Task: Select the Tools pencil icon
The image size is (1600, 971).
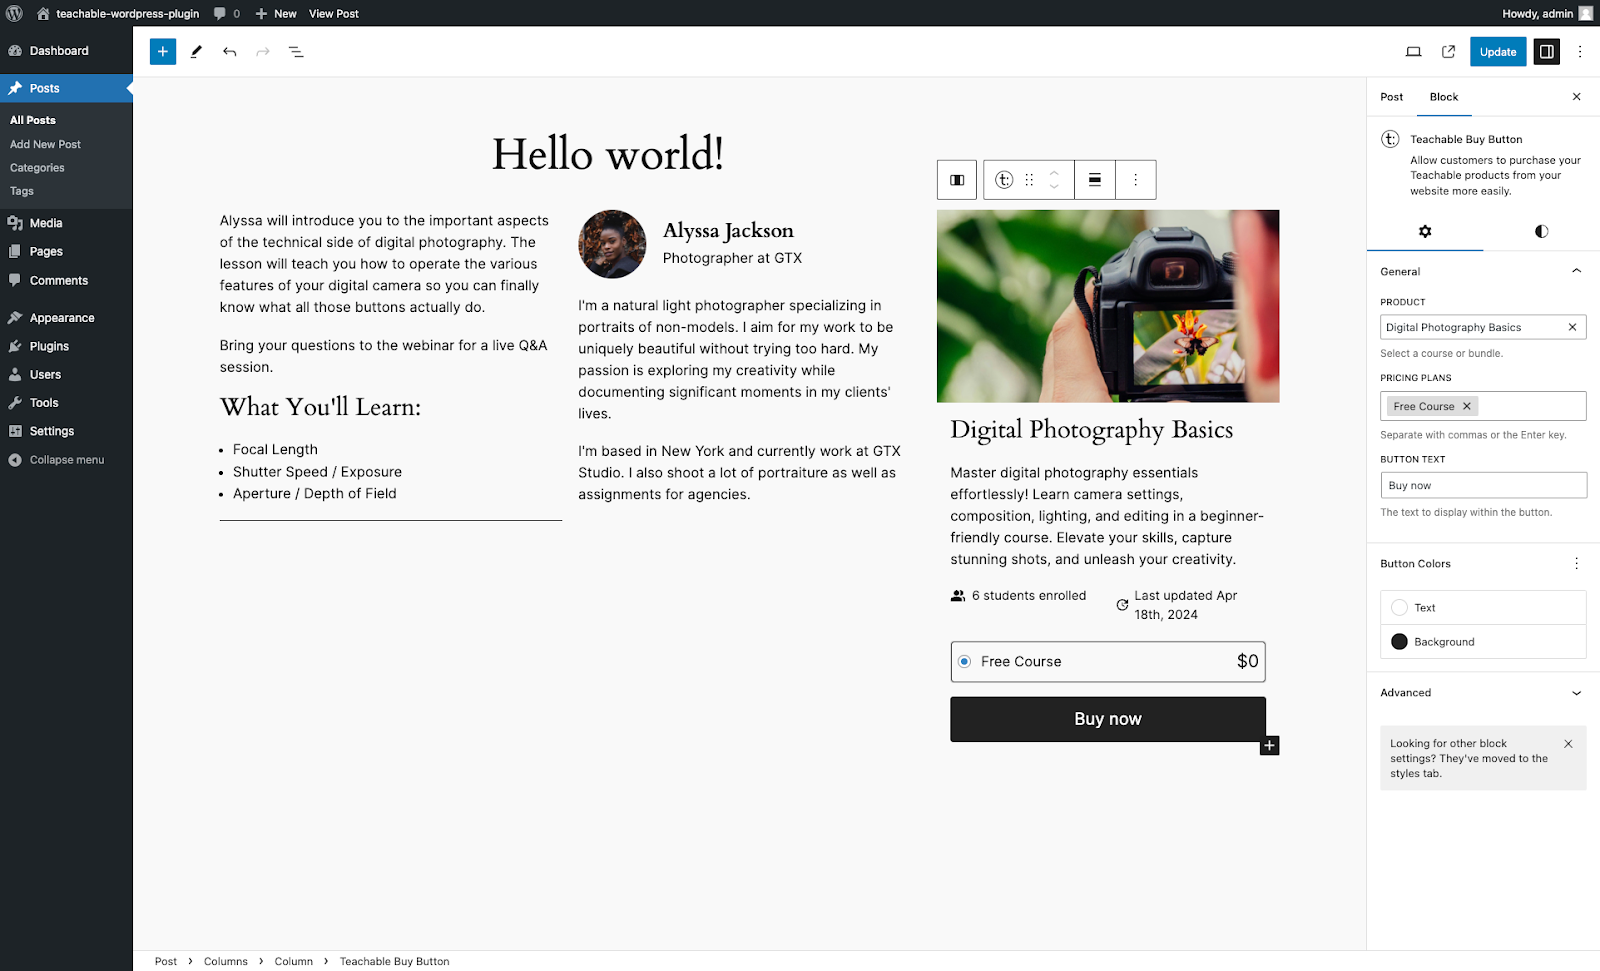Action: point(196,52)
